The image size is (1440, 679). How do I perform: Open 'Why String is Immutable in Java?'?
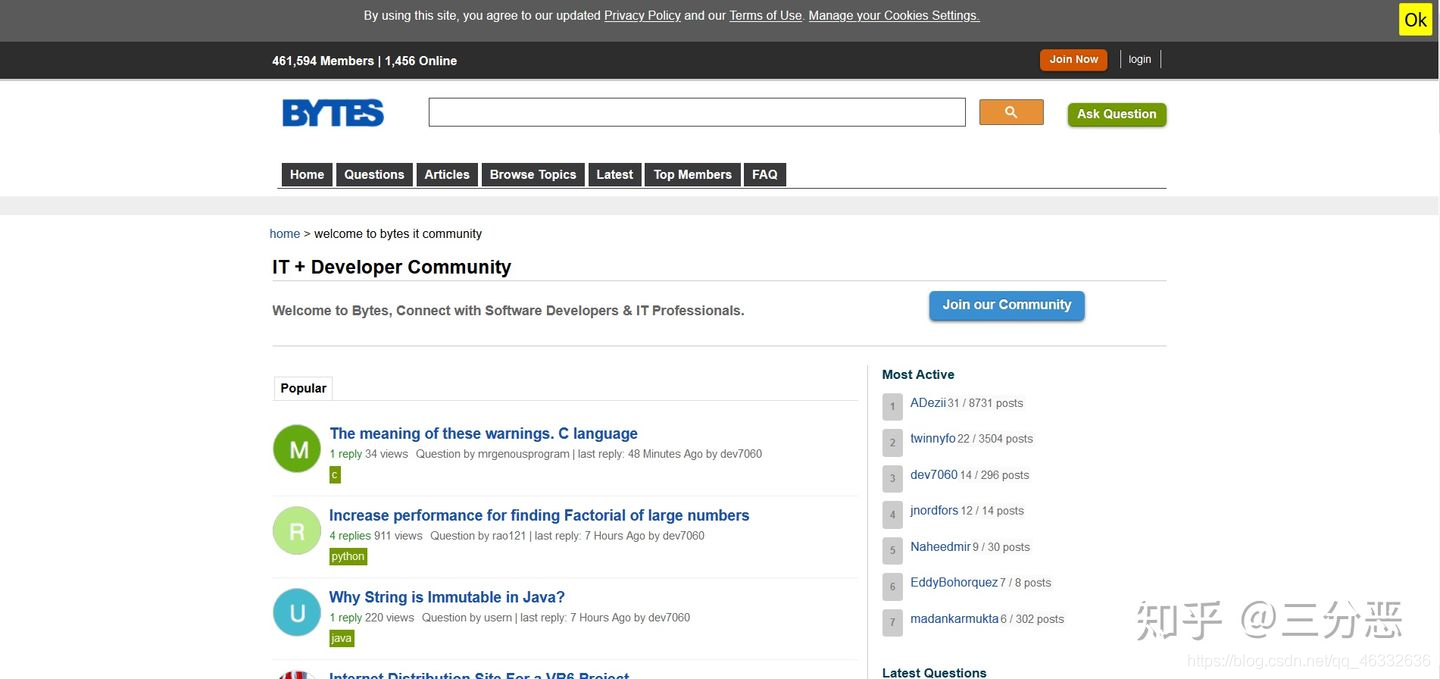pyautogui.click(x=447, y=598)
